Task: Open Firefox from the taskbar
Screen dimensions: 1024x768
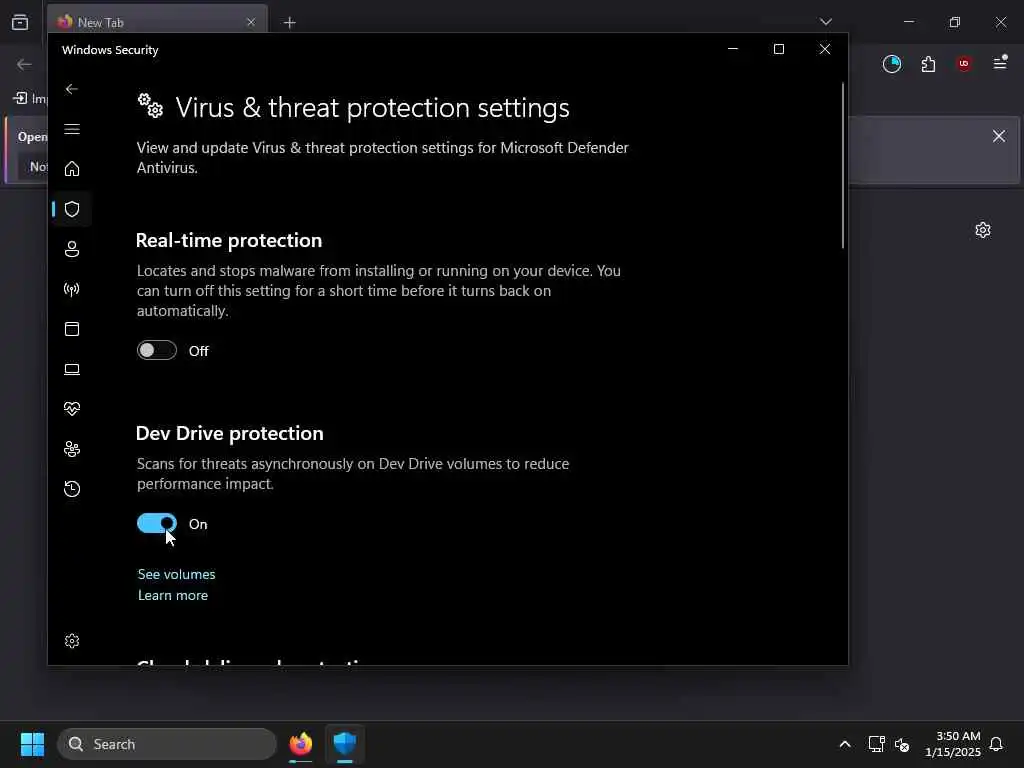Action: tap(301, 744)
